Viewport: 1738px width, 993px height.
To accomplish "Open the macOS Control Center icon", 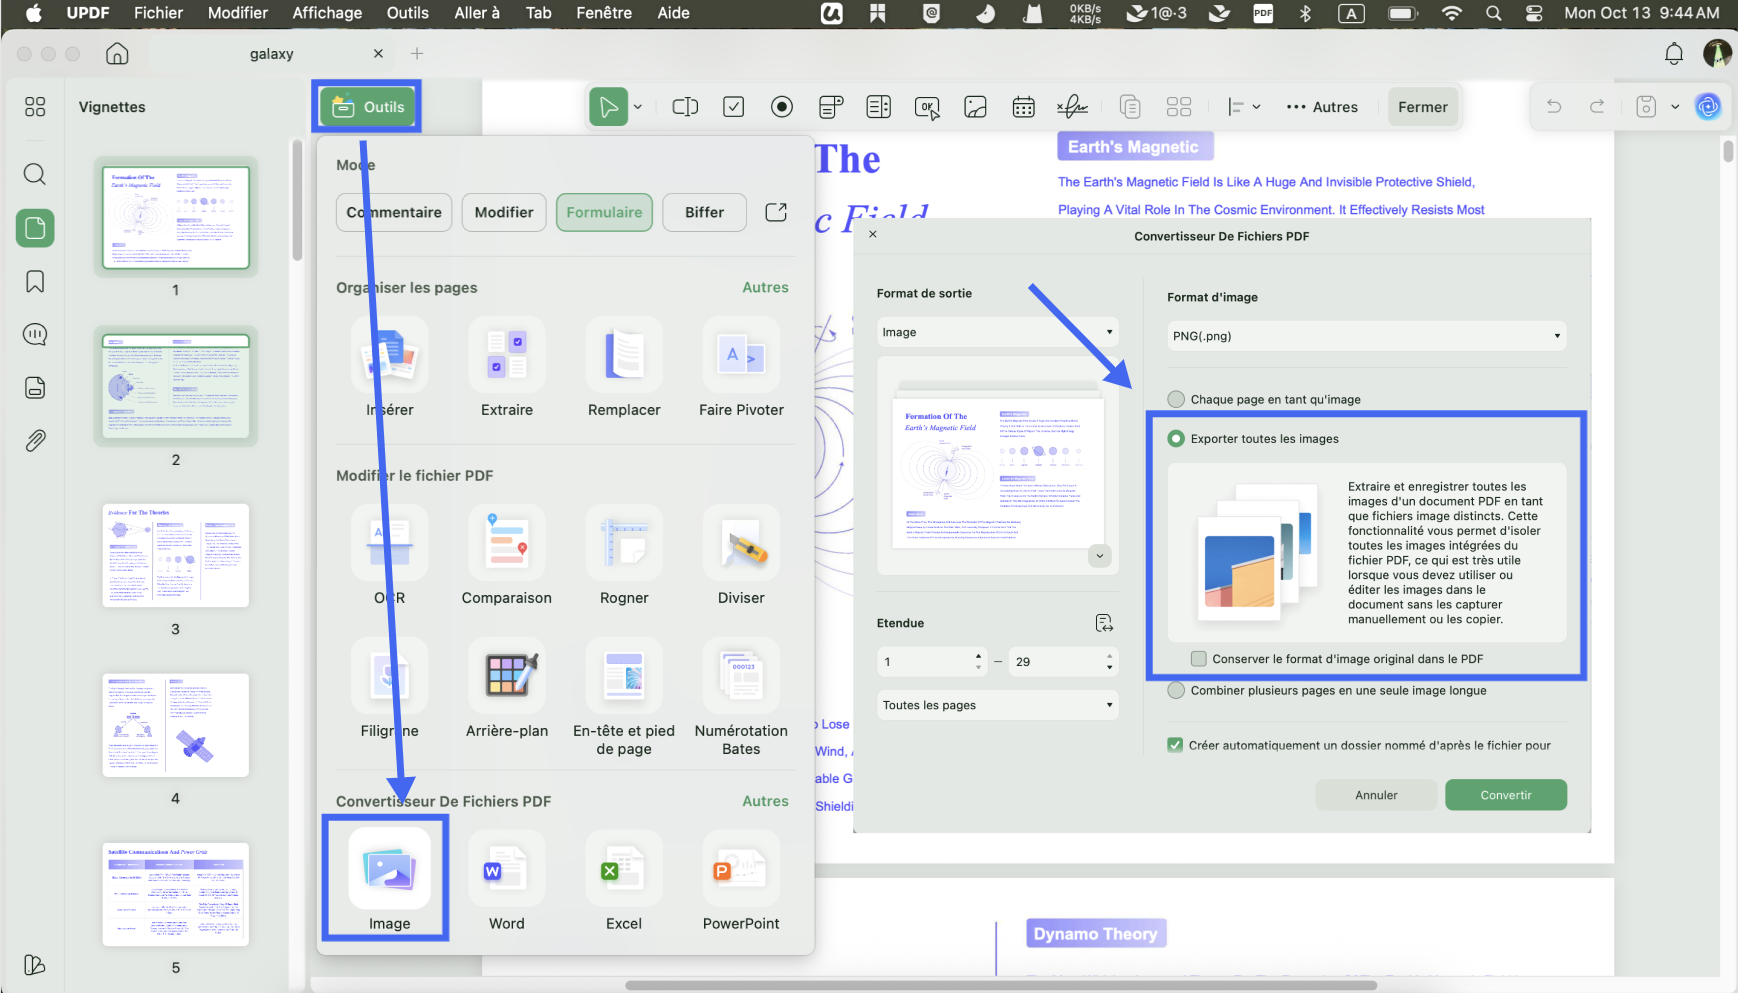I will pyautogui.click(x=1534, y=13).
